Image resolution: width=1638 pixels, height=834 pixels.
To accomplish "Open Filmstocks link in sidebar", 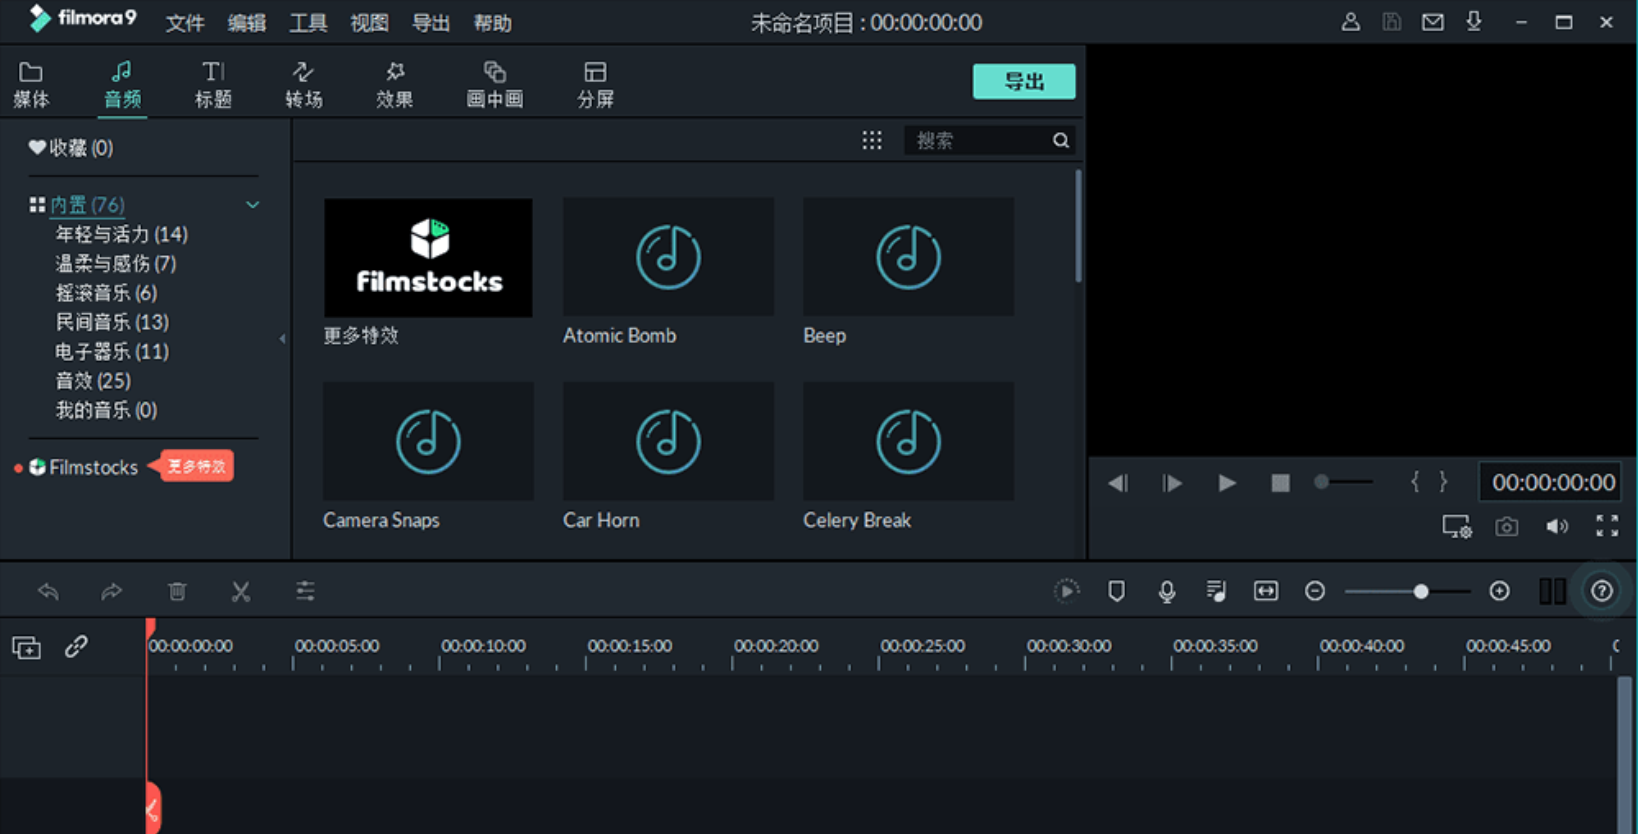I will coord(93,467).
